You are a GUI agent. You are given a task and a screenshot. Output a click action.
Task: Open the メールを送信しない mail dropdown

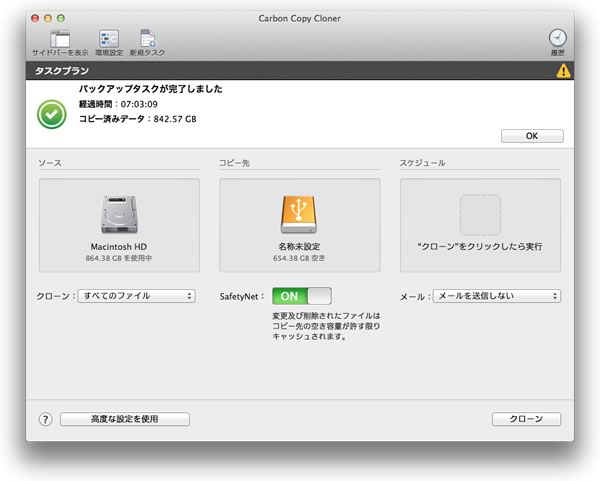point(497,296)
